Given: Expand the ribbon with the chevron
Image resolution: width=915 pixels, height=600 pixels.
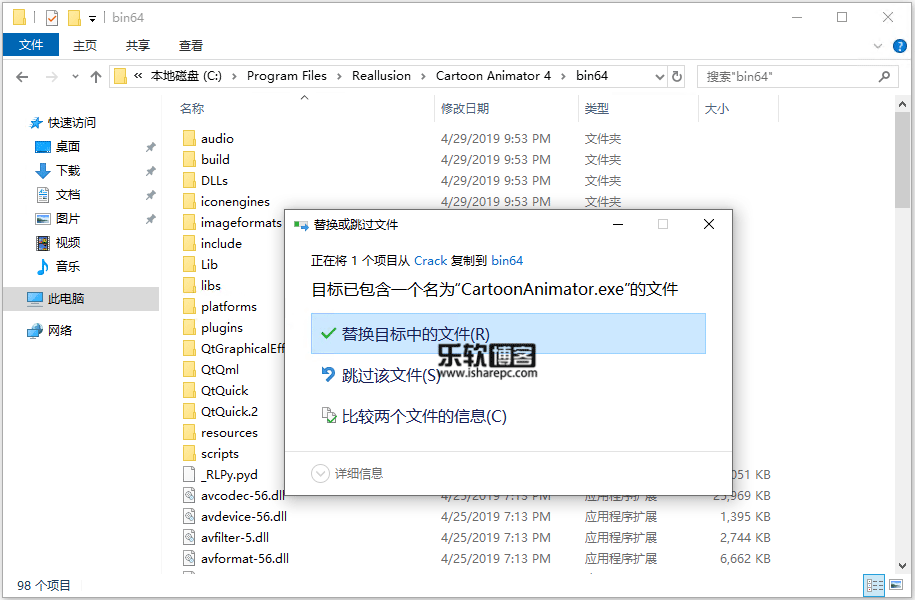Looking at the screenshot, I should pos(877,46).
